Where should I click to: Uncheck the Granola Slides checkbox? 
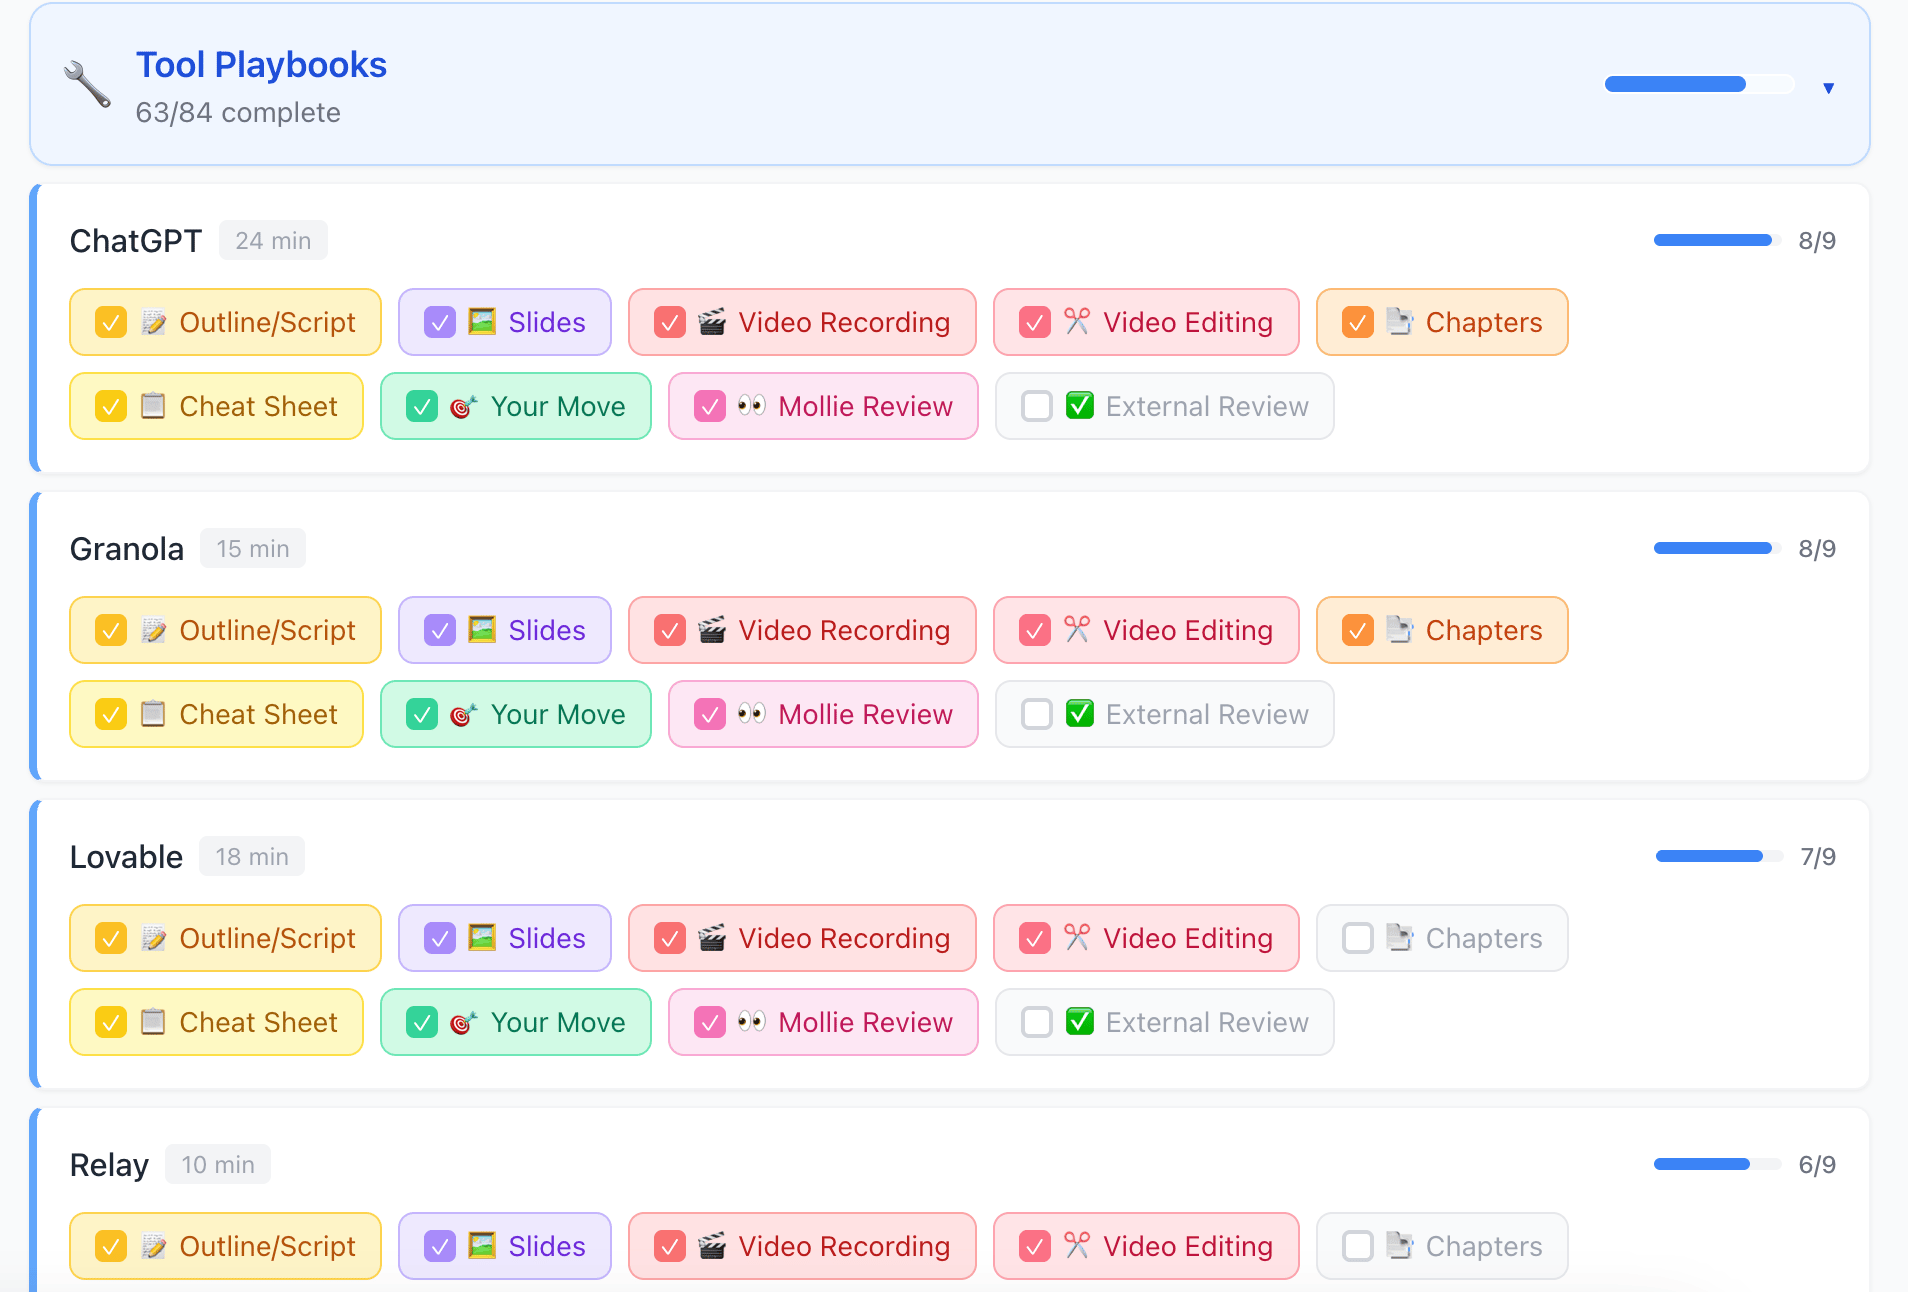point(440,630)
